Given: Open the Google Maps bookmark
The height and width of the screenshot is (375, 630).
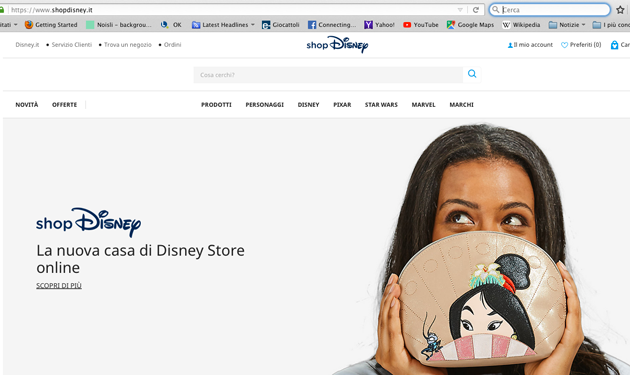Looking at the screenshot, I should 470,25.
